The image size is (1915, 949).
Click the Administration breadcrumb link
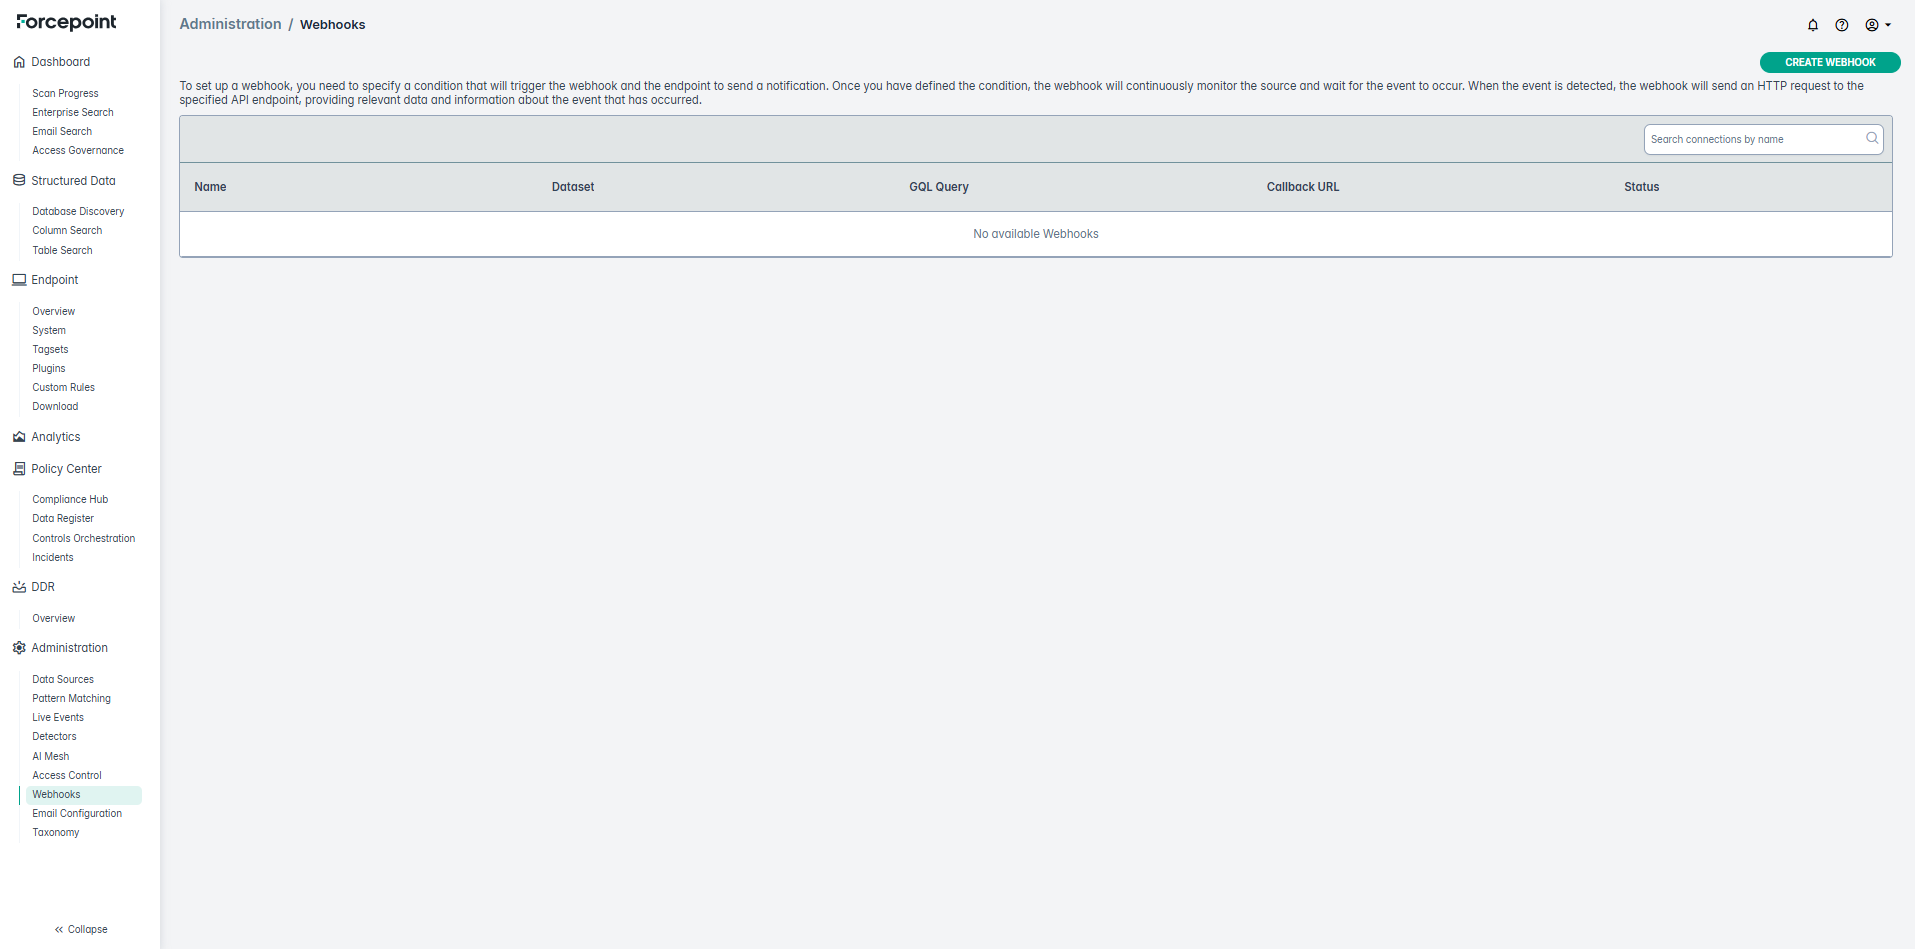pyautogui.click(x=230, y=24)
